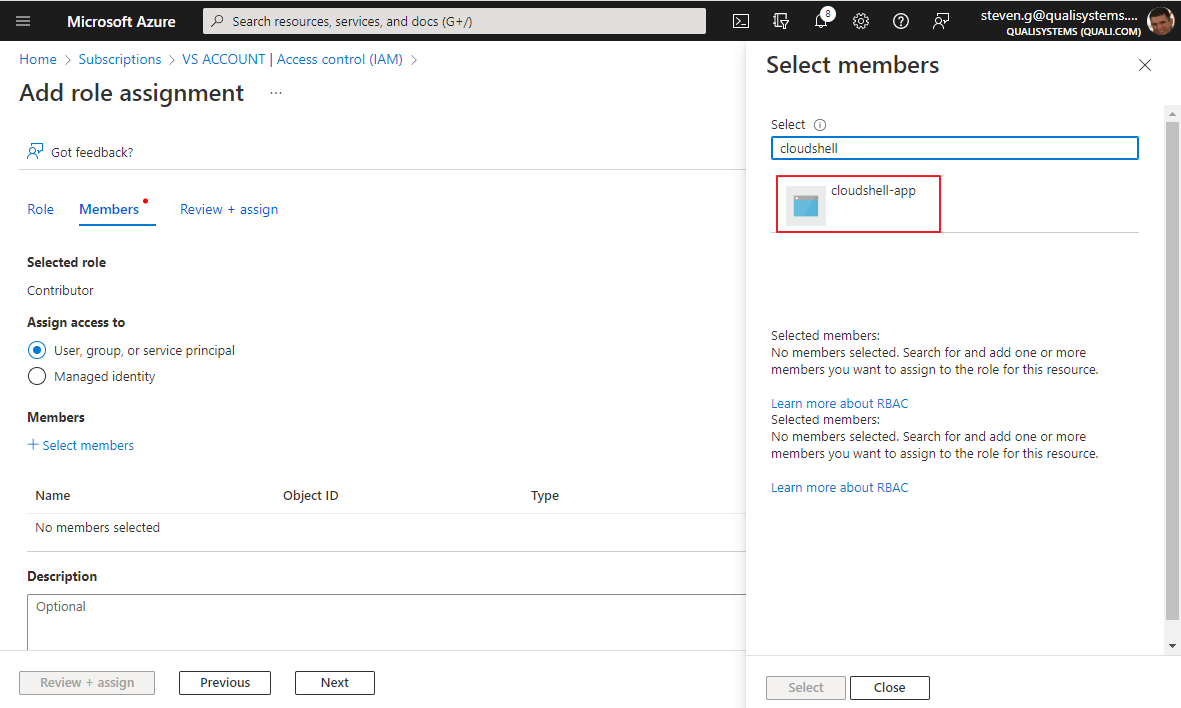1181x708 pixels.
Task: Click the Feedback icon in the top bar
Action: click(941, 21)
